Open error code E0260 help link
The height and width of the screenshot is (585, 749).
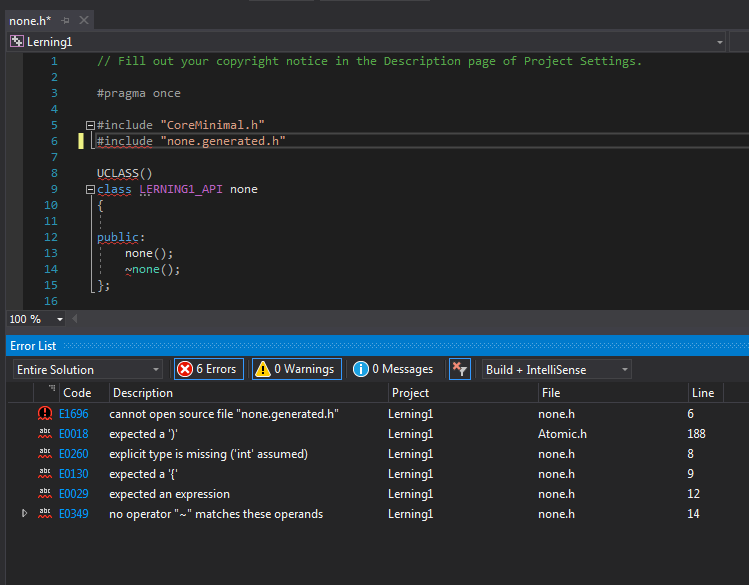(x=73, y=454)
